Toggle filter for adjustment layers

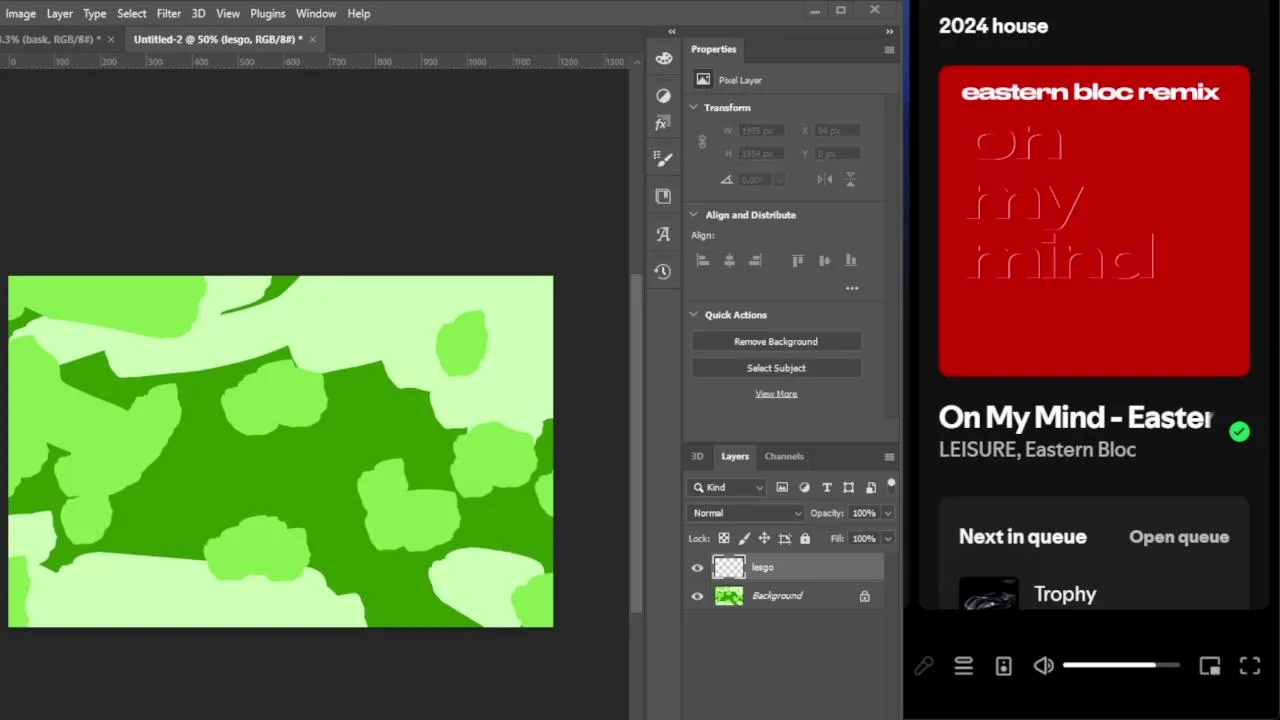click(x=804, y=487)
